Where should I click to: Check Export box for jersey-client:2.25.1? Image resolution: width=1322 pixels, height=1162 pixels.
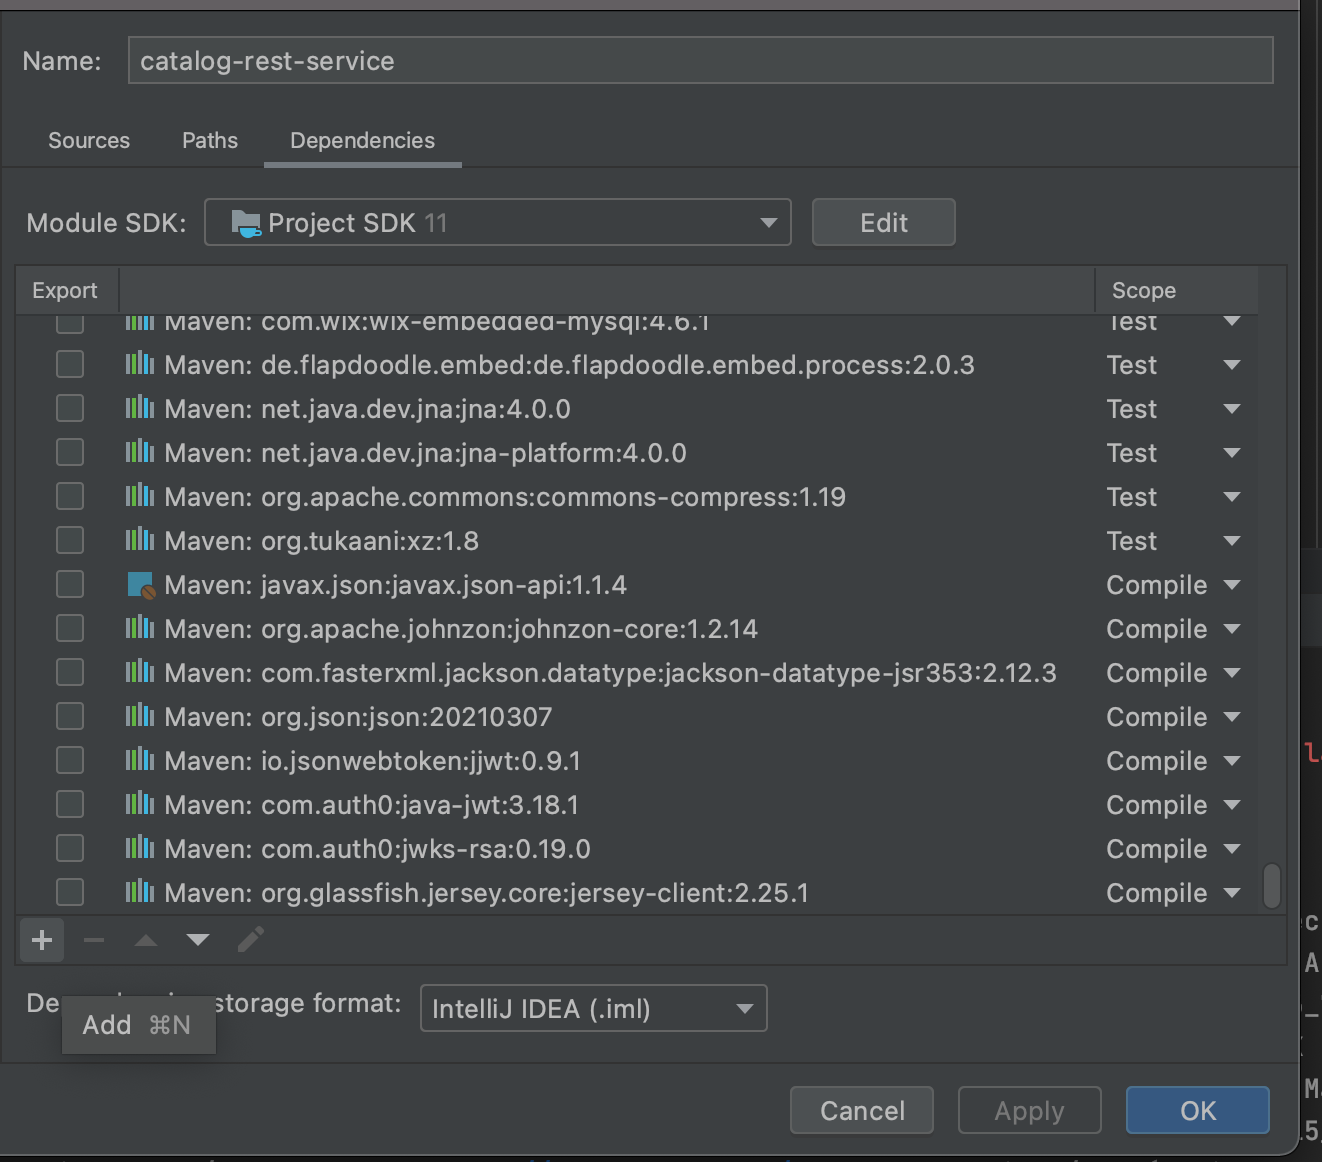tap(70, 893)
